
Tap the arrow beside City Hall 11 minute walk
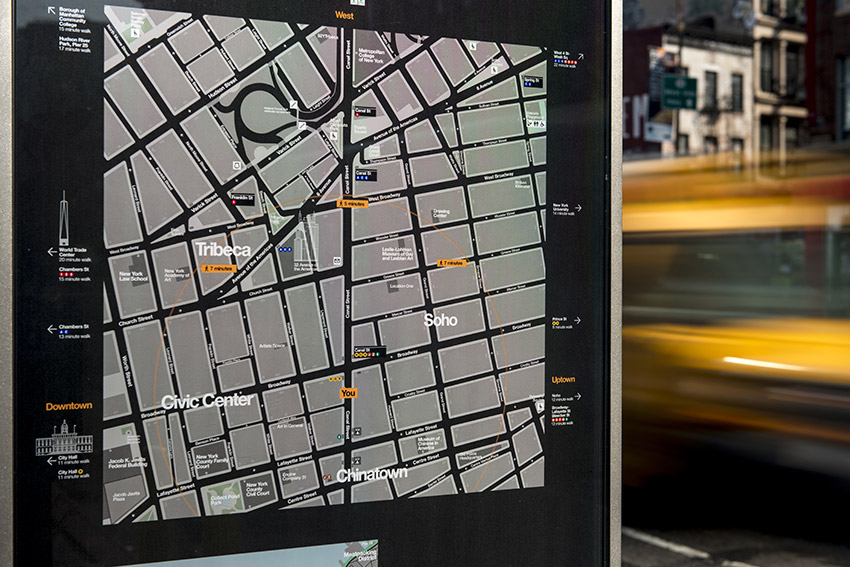(x=52, y=461)
